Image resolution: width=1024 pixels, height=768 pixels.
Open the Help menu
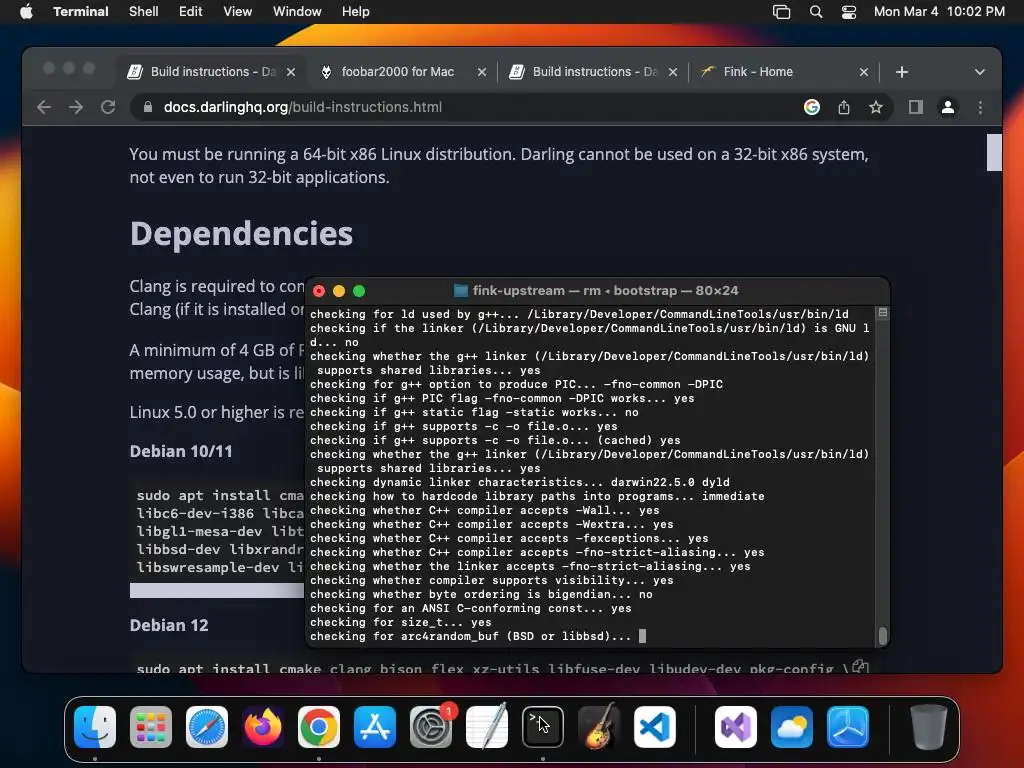click(356, 12)
